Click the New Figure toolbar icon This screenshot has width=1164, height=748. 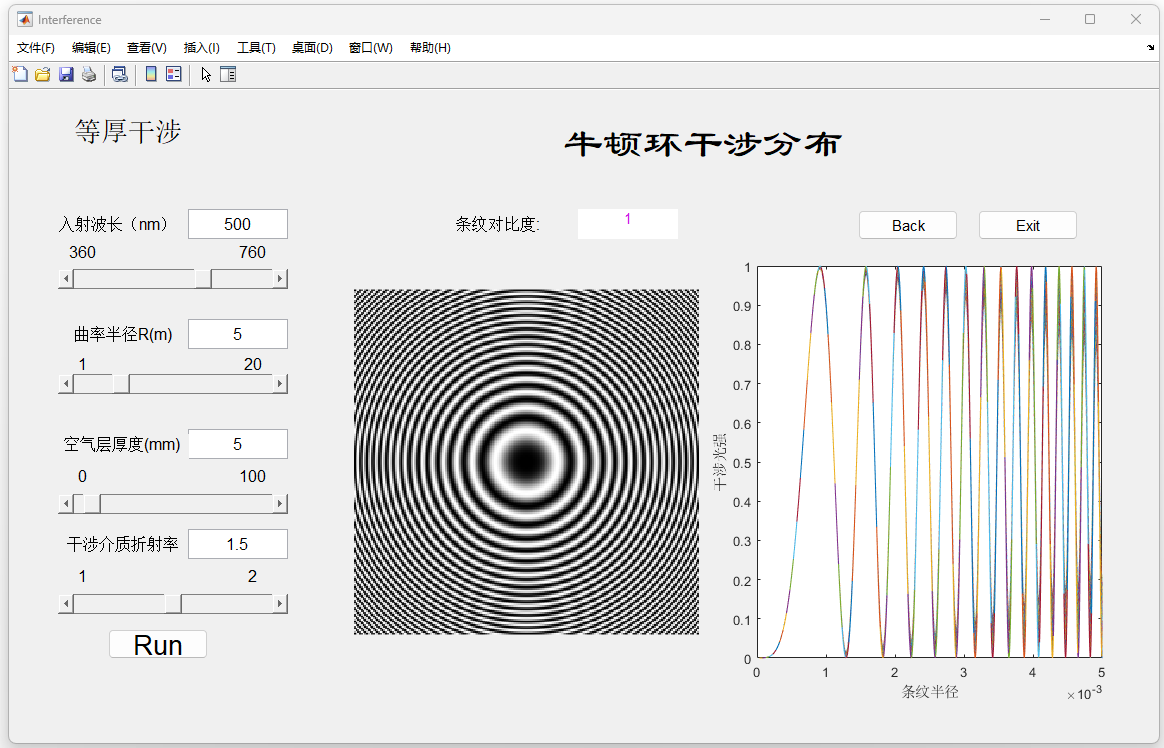coord(20,74)
